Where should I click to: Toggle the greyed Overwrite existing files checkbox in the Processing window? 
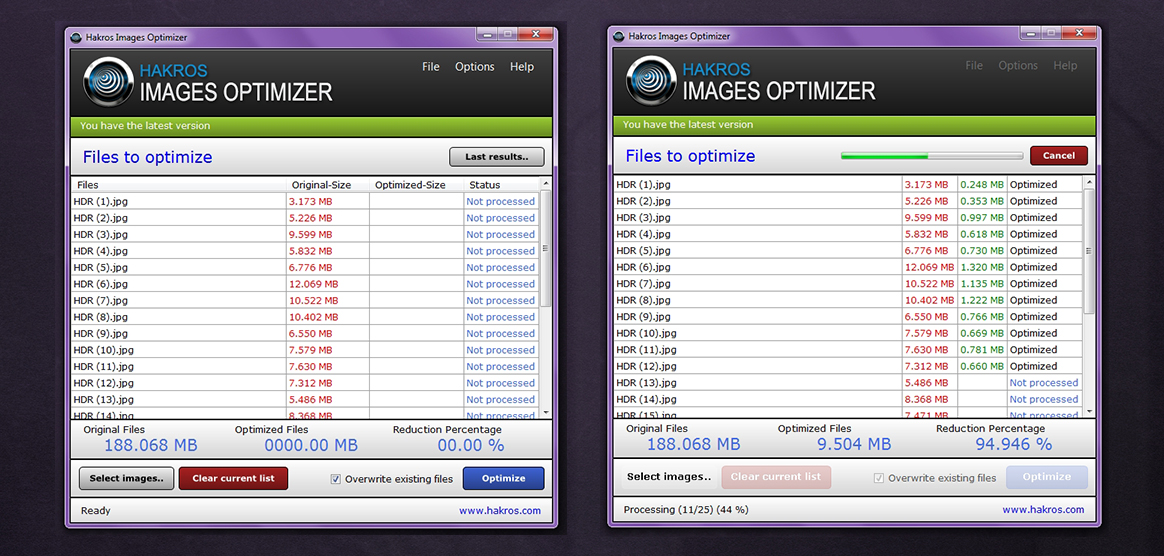pos(879,477)
